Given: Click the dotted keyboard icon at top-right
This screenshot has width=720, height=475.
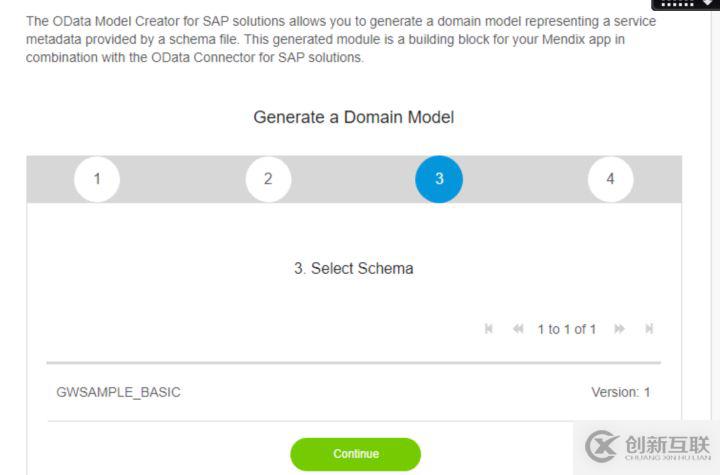Looking at the screenshot, I should click(676, 4).
